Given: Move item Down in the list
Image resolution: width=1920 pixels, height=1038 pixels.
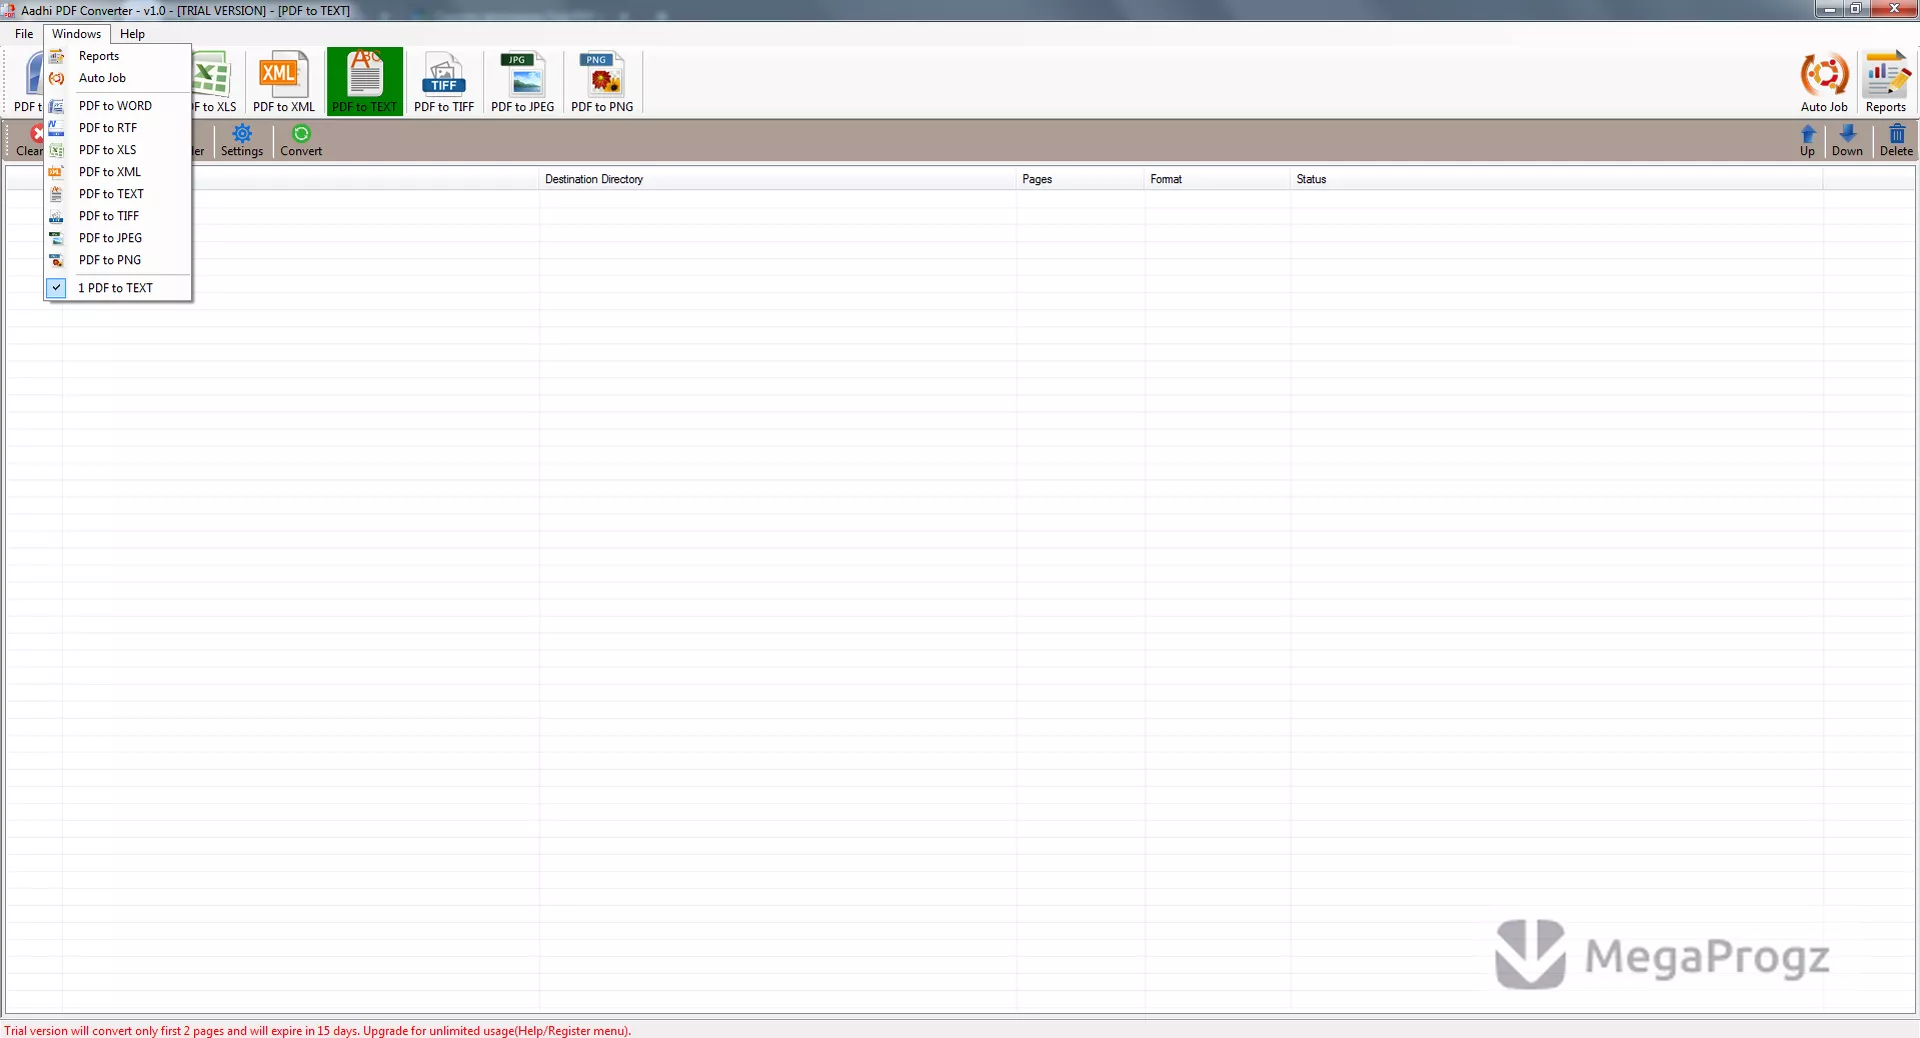Looking at the screenshot, I should 1847,140.
